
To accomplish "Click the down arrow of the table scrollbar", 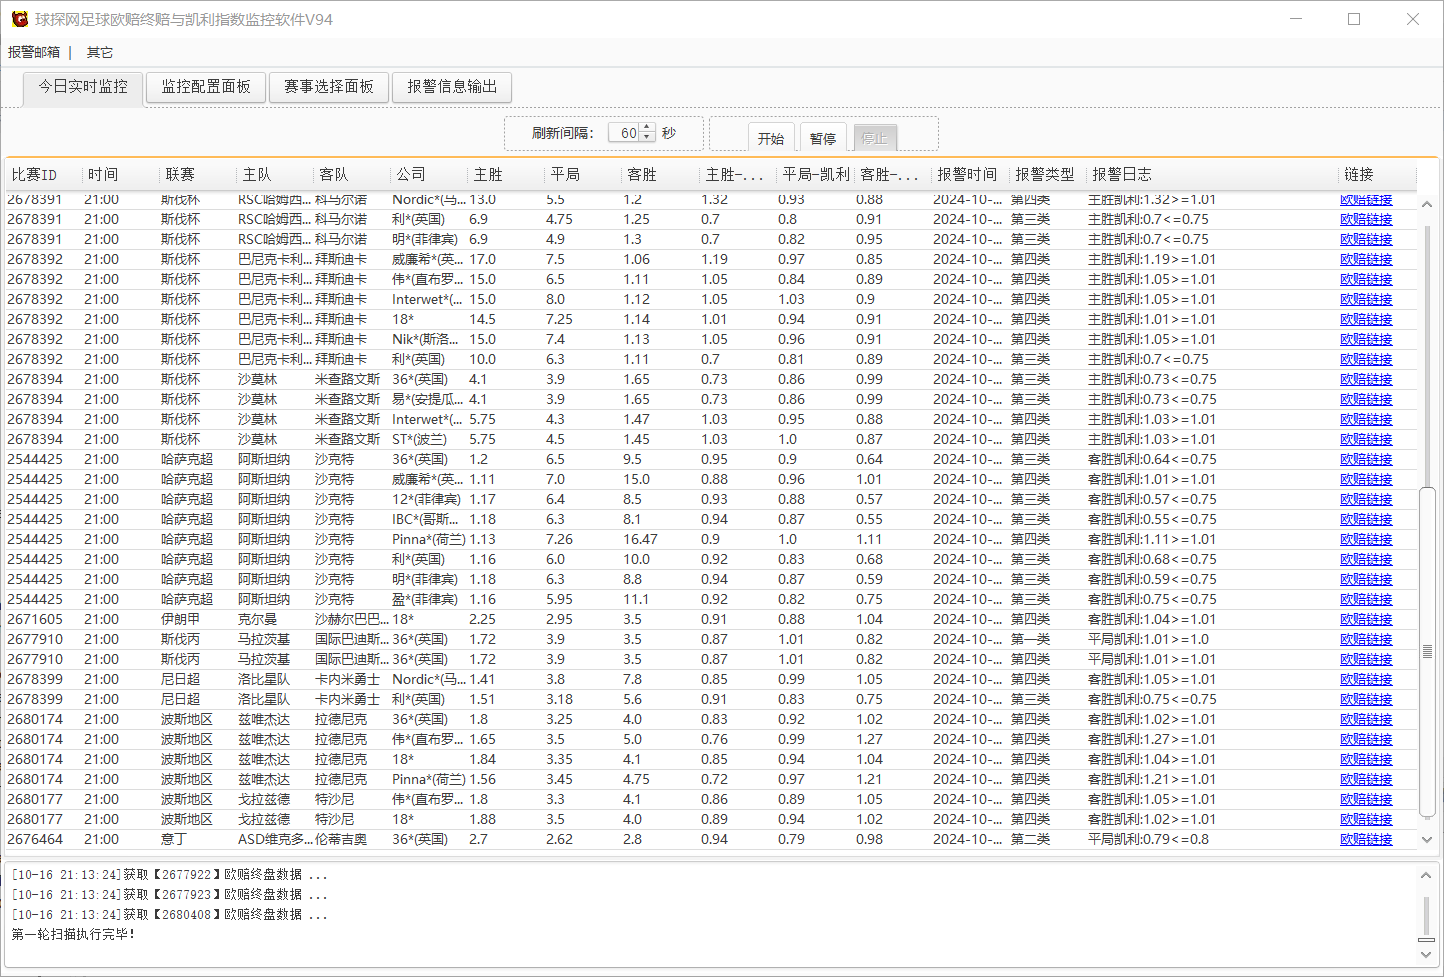I will click(x=1427, y=840).
